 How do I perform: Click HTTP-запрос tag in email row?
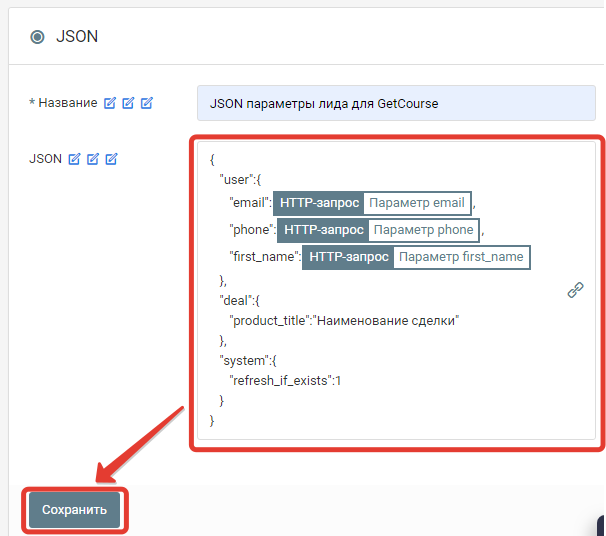(319, 203)
